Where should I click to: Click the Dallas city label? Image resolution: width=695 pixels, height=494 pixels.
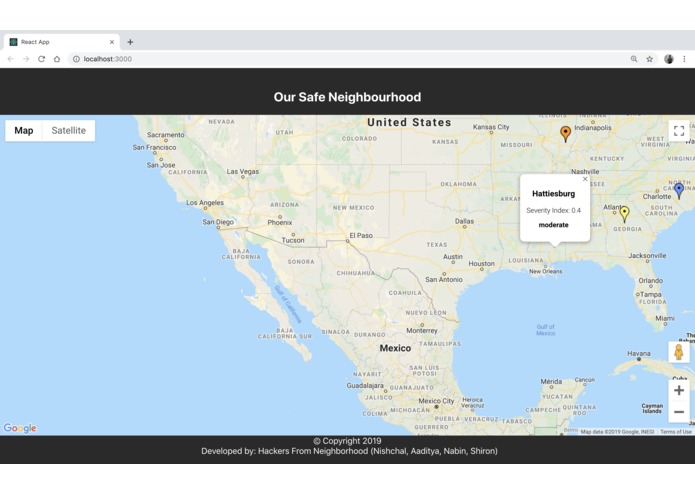coord(465,221)
